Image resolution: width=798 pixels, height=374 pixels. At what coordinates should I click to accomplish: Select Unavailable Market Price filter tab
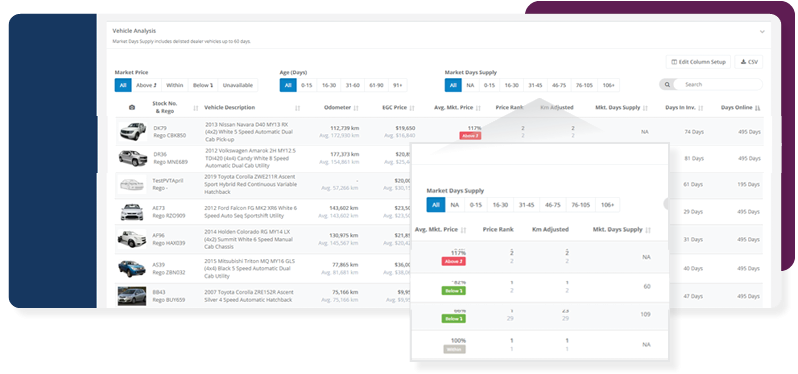[238, 85]
